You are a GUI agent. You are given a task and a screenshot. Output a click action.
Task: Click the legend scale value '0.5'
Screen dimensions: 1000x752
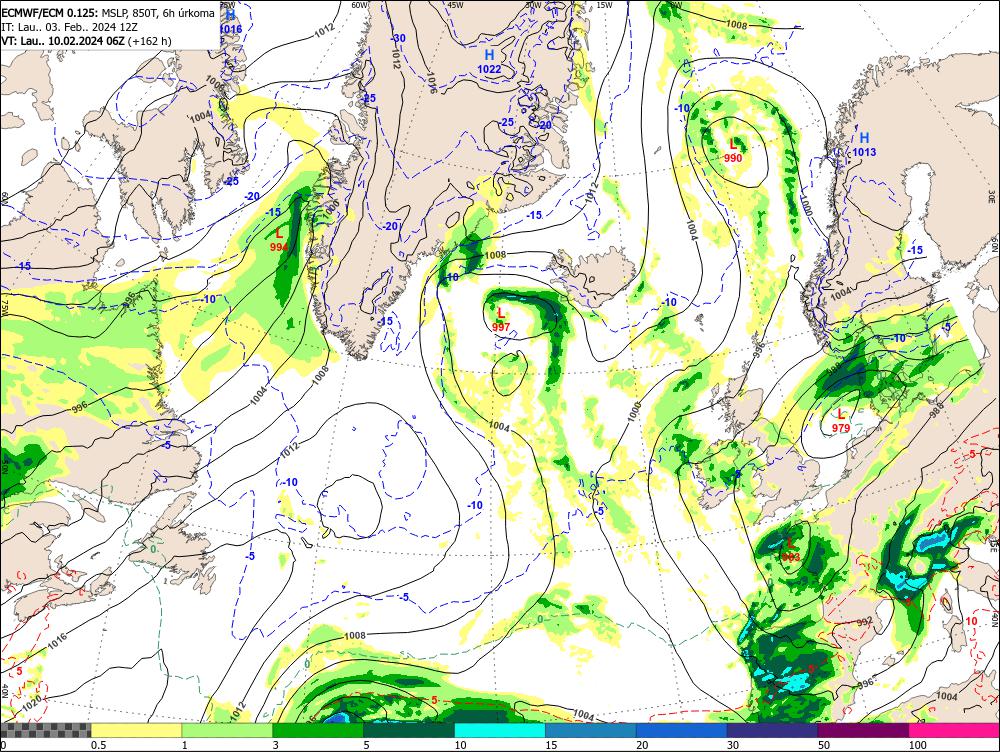pyautogui.click(x=98, y=745)
